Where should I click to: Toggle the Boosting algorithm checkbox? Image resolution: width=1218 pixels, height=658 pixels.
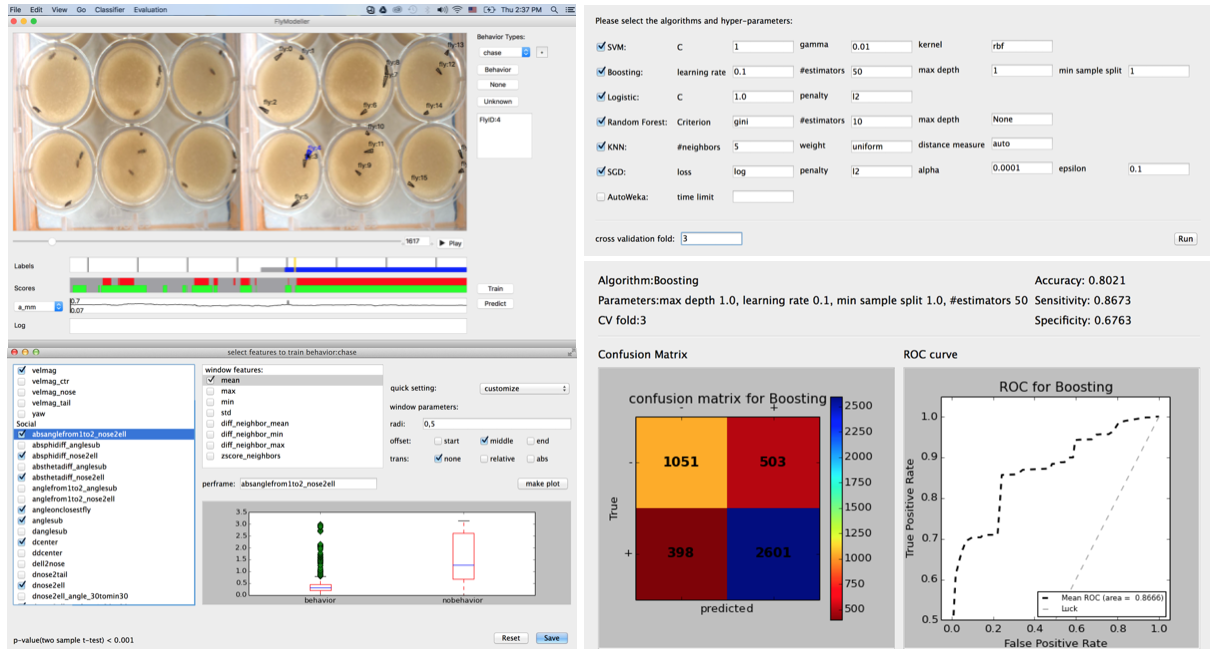601,71
